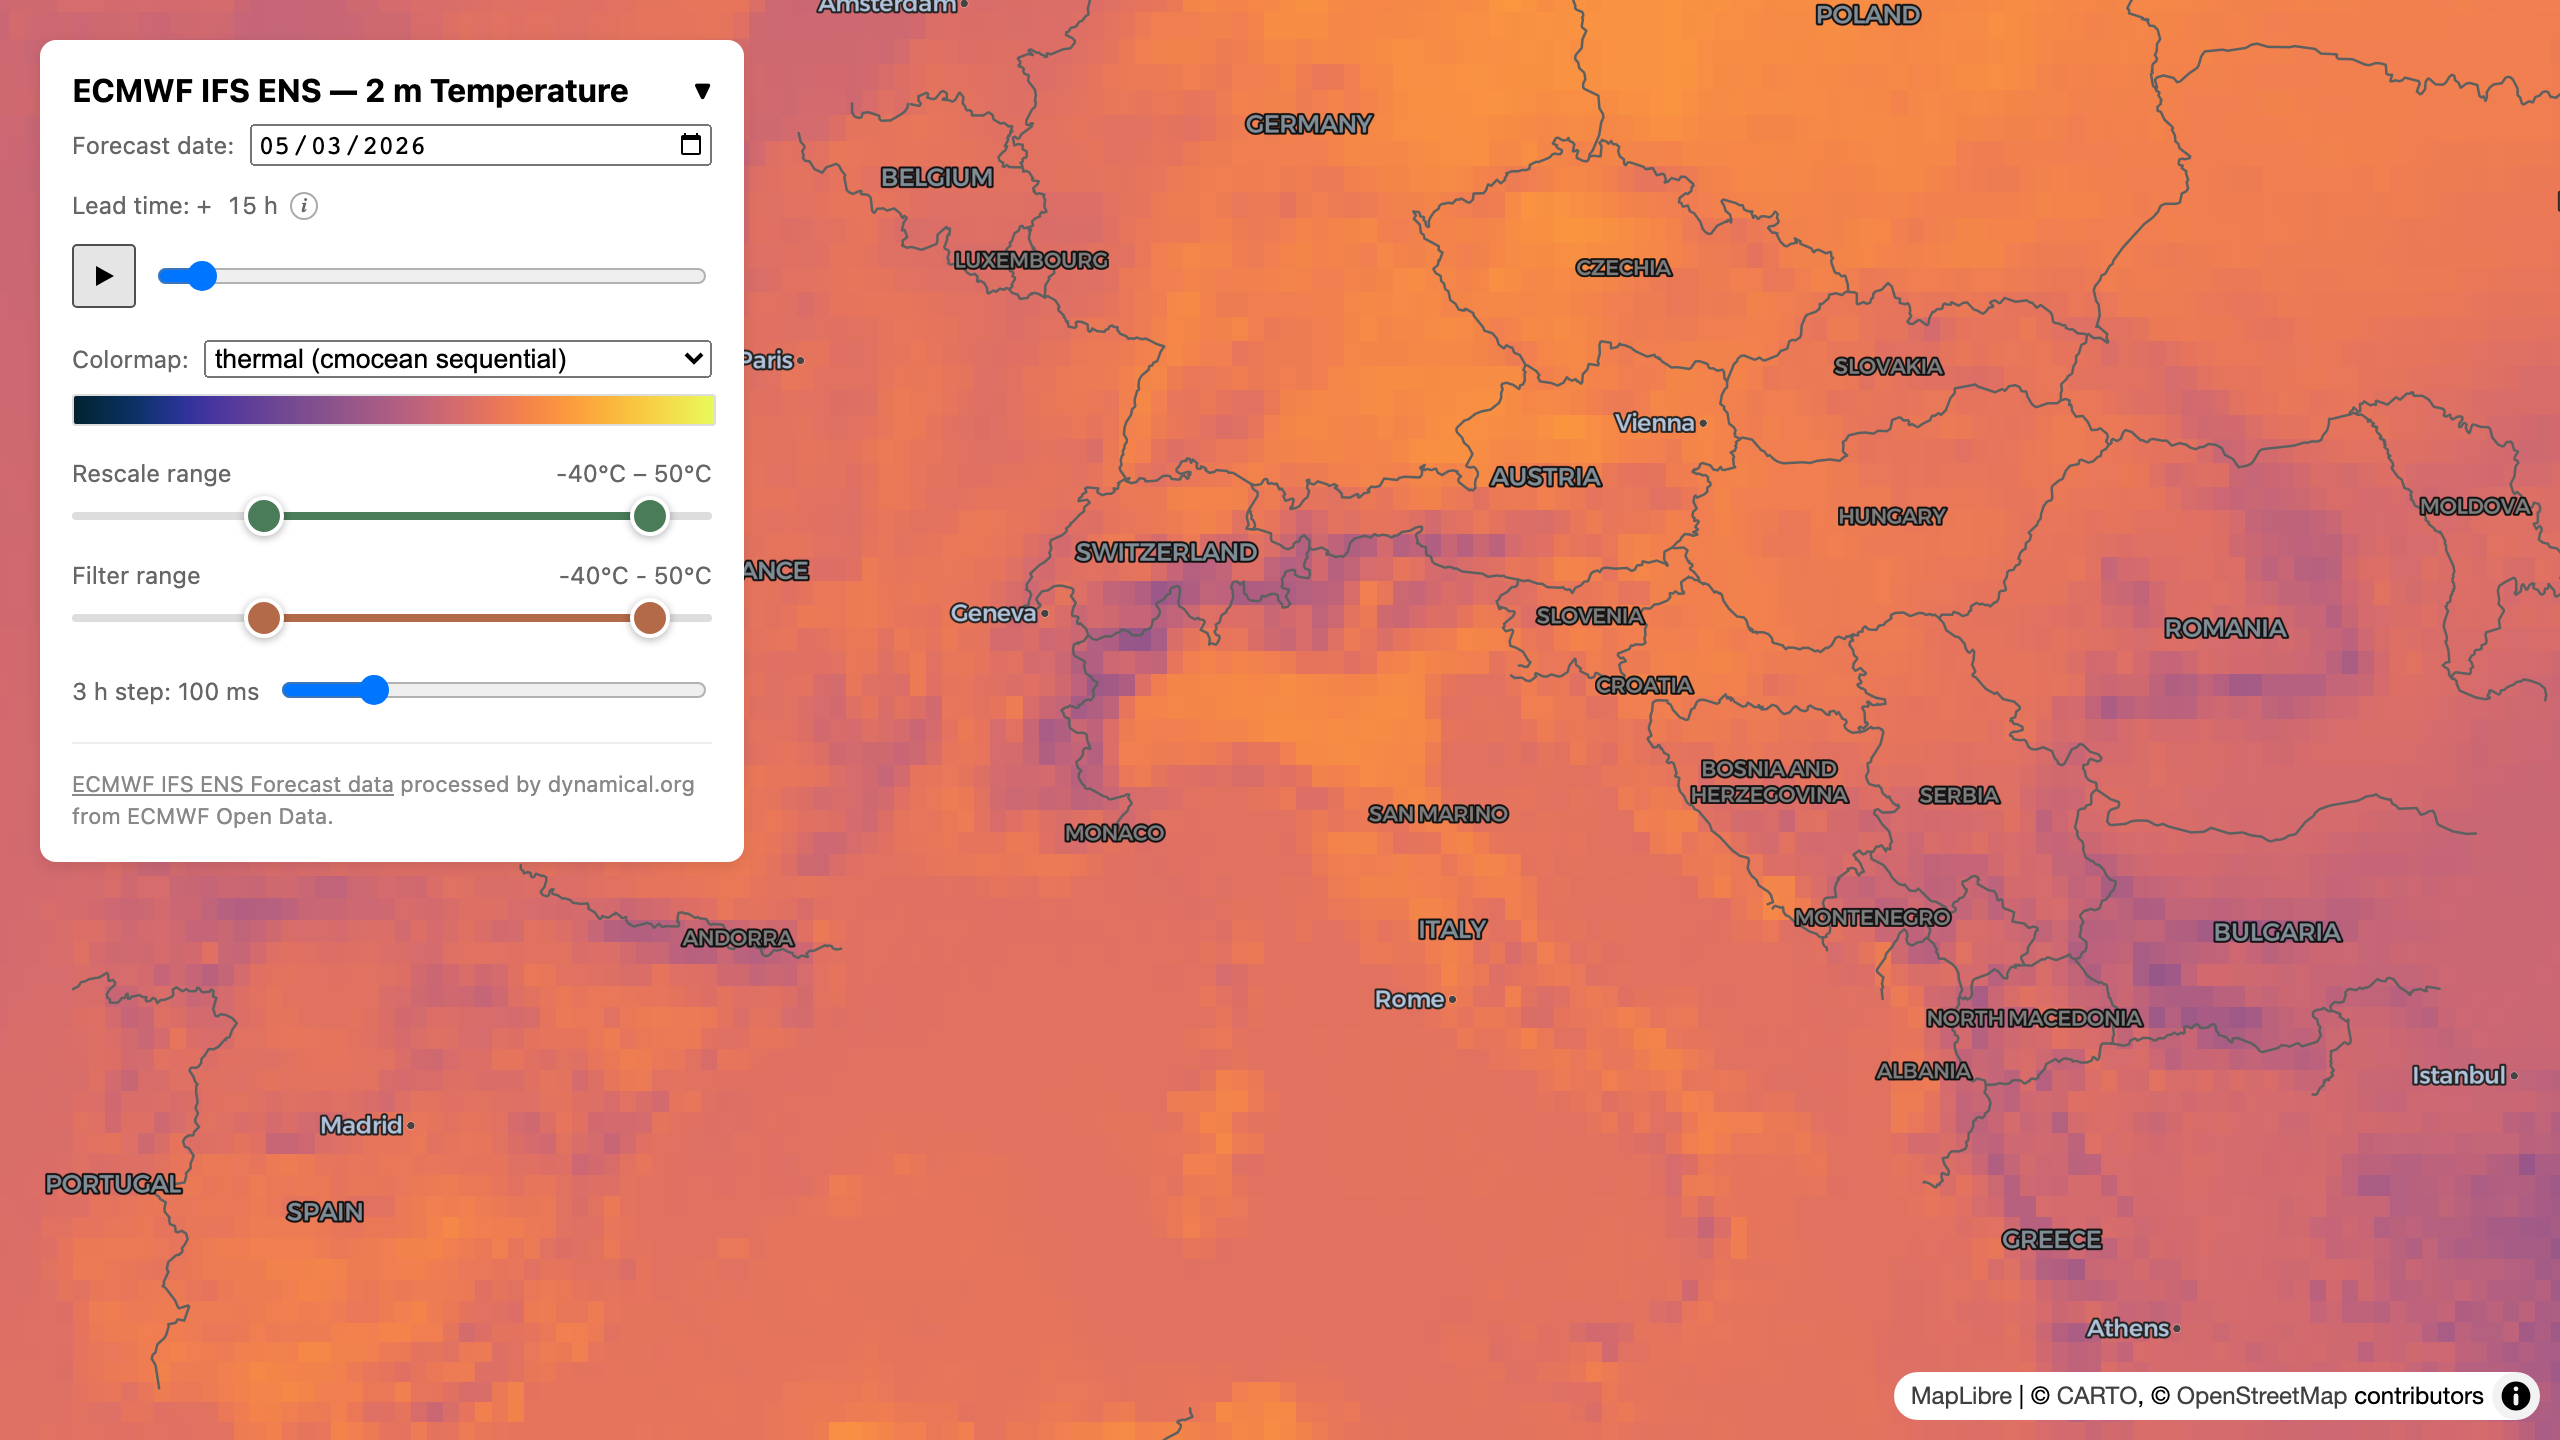
Task: Click the PORTUGAL map label
Action: (x=114, y=1184)
